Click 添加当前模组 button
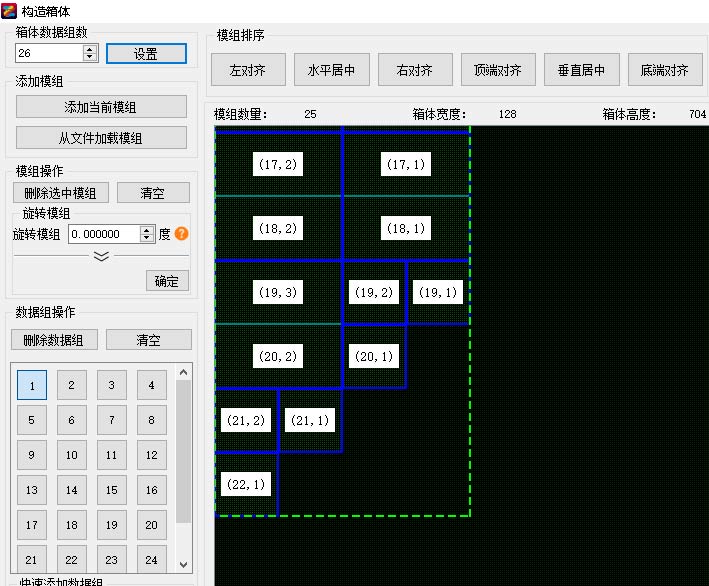 pos(101,107)
